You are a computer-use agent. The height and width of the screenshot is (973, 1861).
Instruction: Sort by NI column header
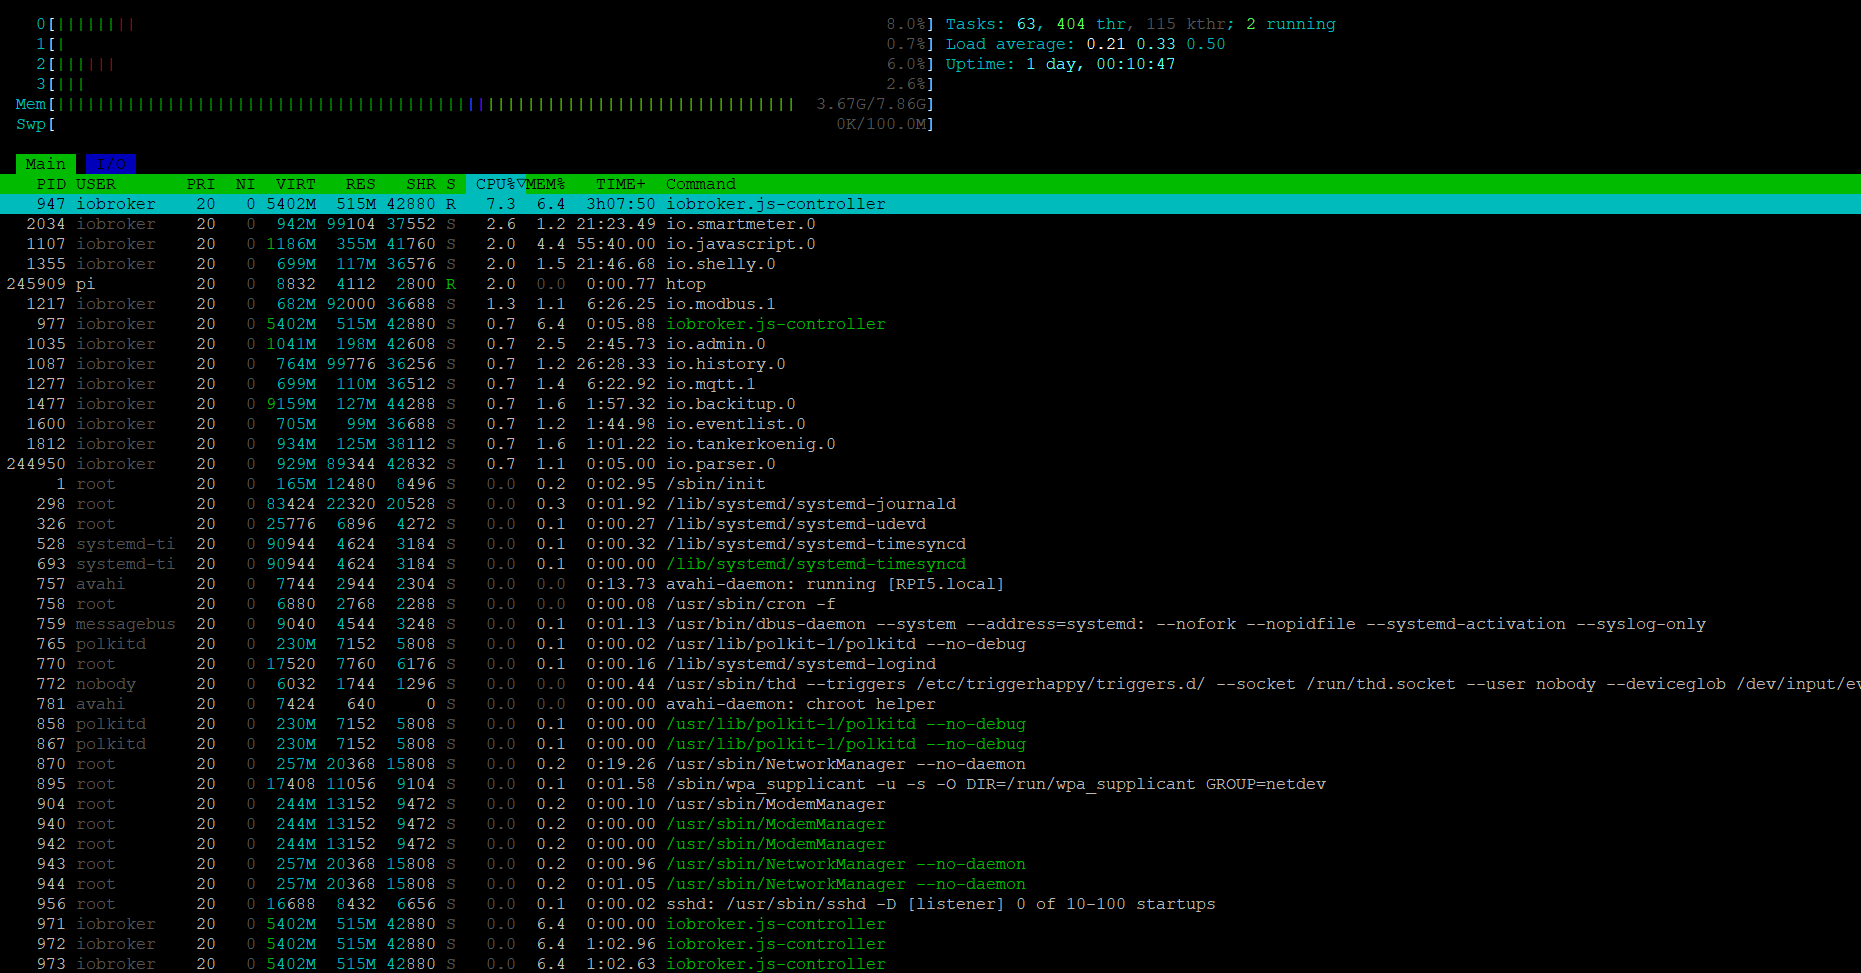(x=245, y=184)
